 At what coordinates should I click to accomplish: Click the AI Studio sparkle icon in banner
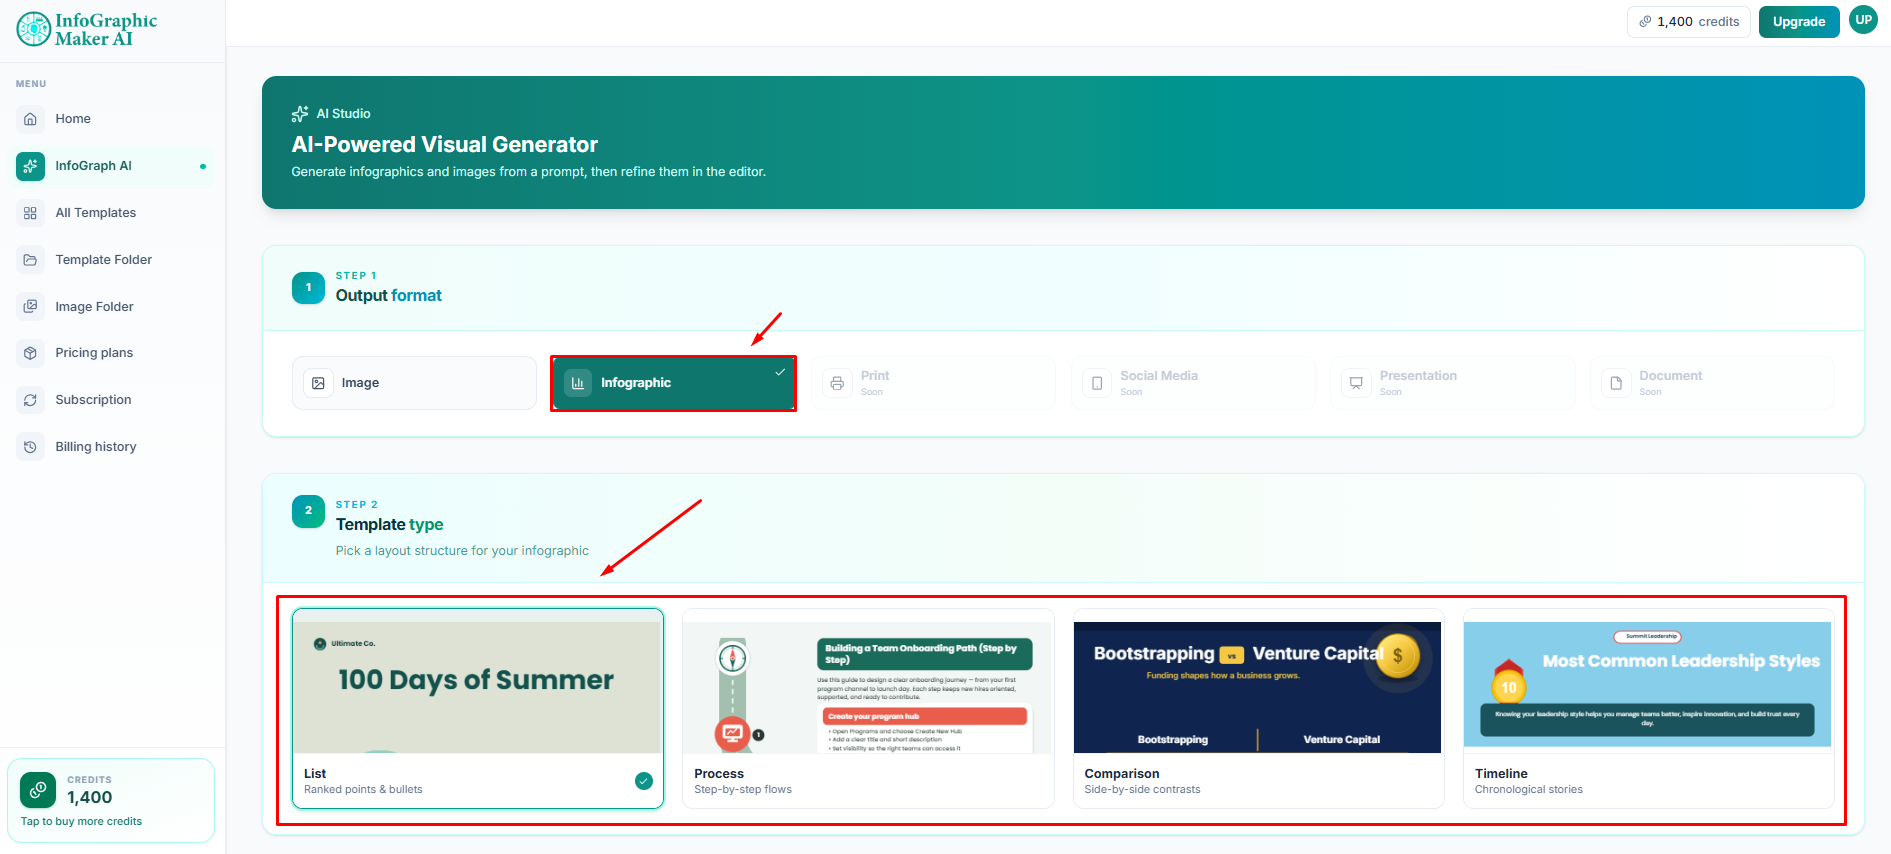[x=300, y=114]
